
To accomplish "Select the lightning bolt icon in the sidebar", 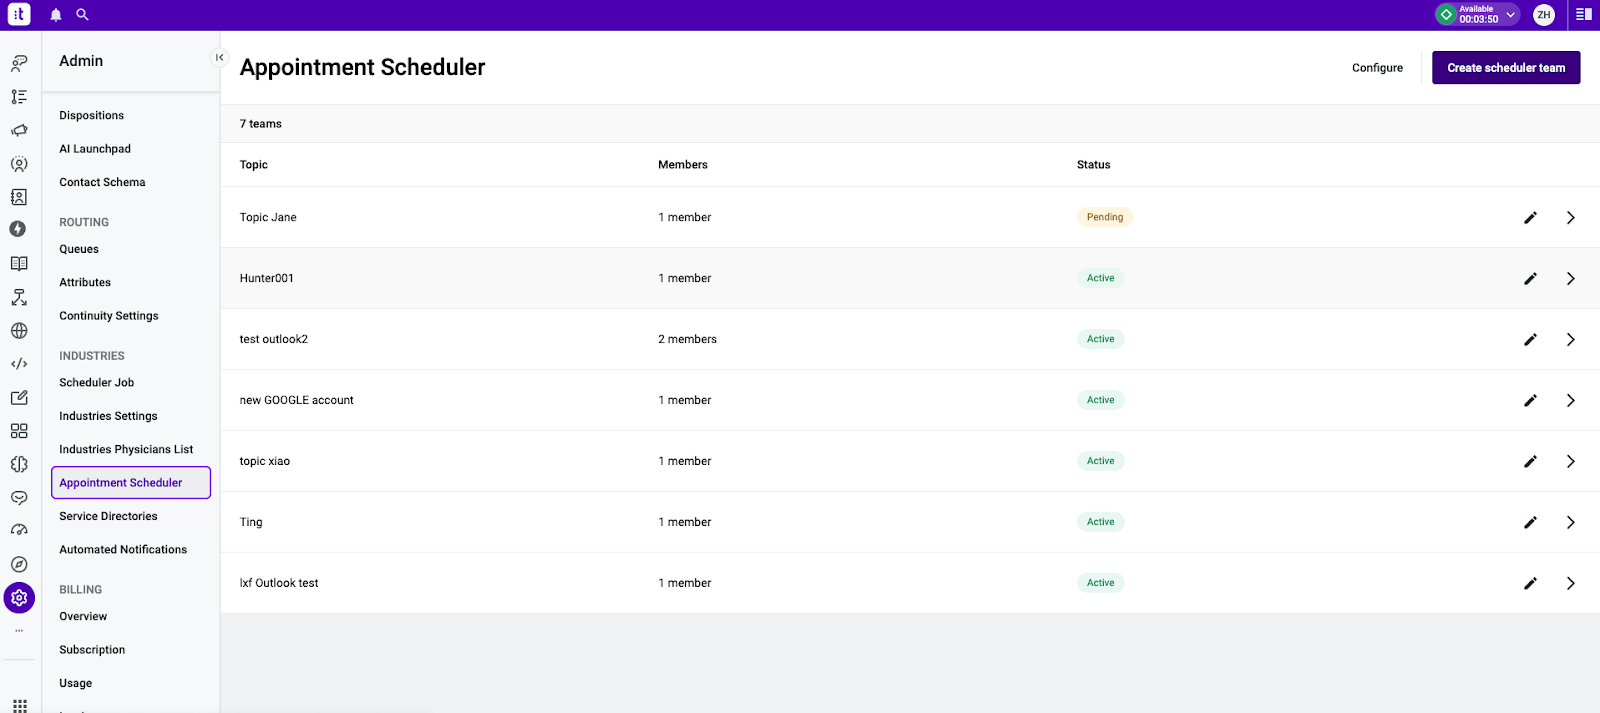I will (x=19, y=228).
